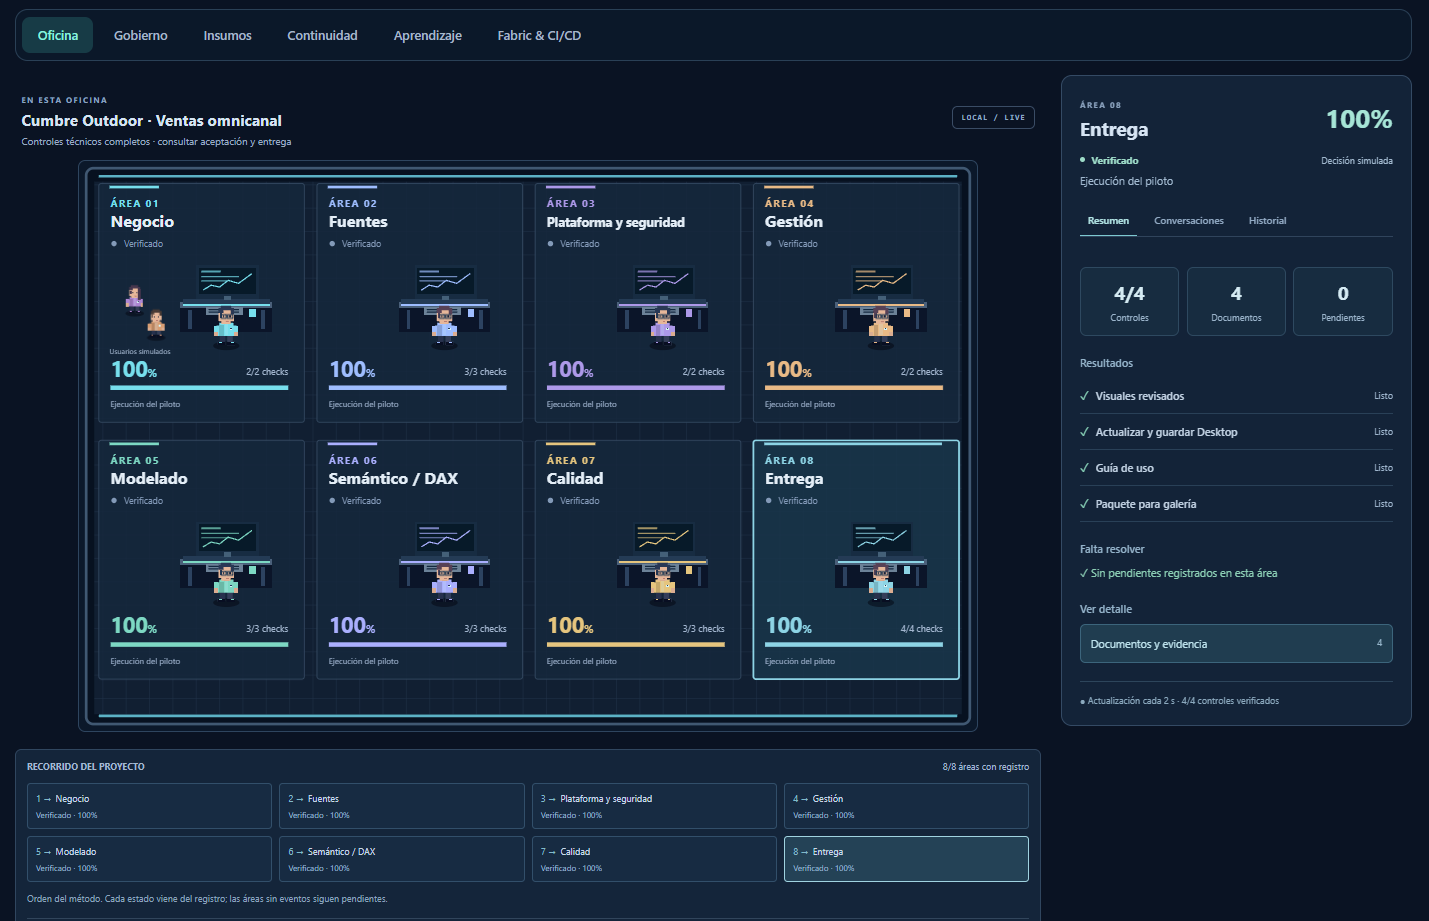Screen dimensions: 1429x921
Task: Click the workstation illustration in Entrega area card
Action: coord(880,563)
